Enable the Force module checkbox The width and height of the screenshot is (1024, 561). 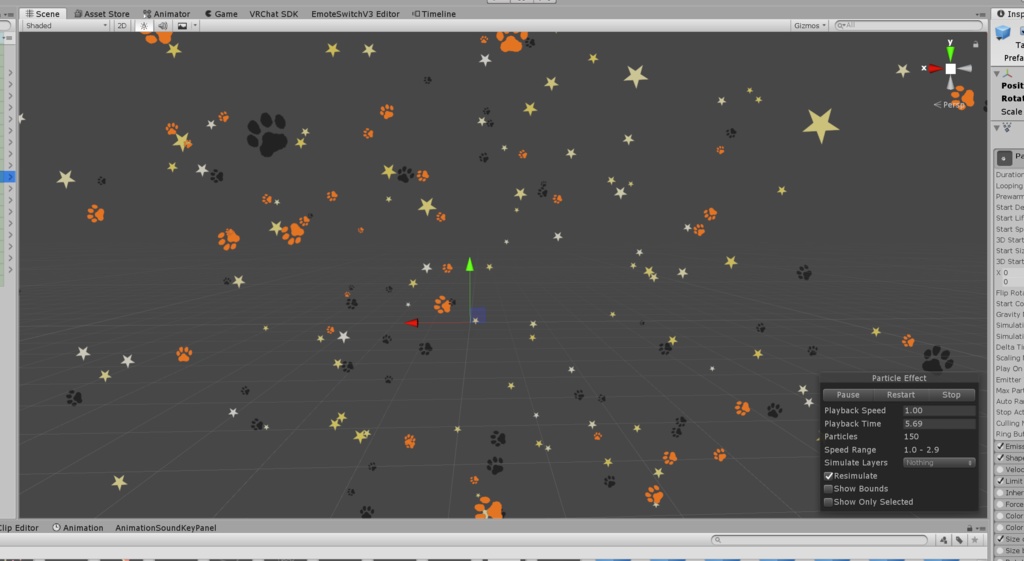[x=1000, y=504]
